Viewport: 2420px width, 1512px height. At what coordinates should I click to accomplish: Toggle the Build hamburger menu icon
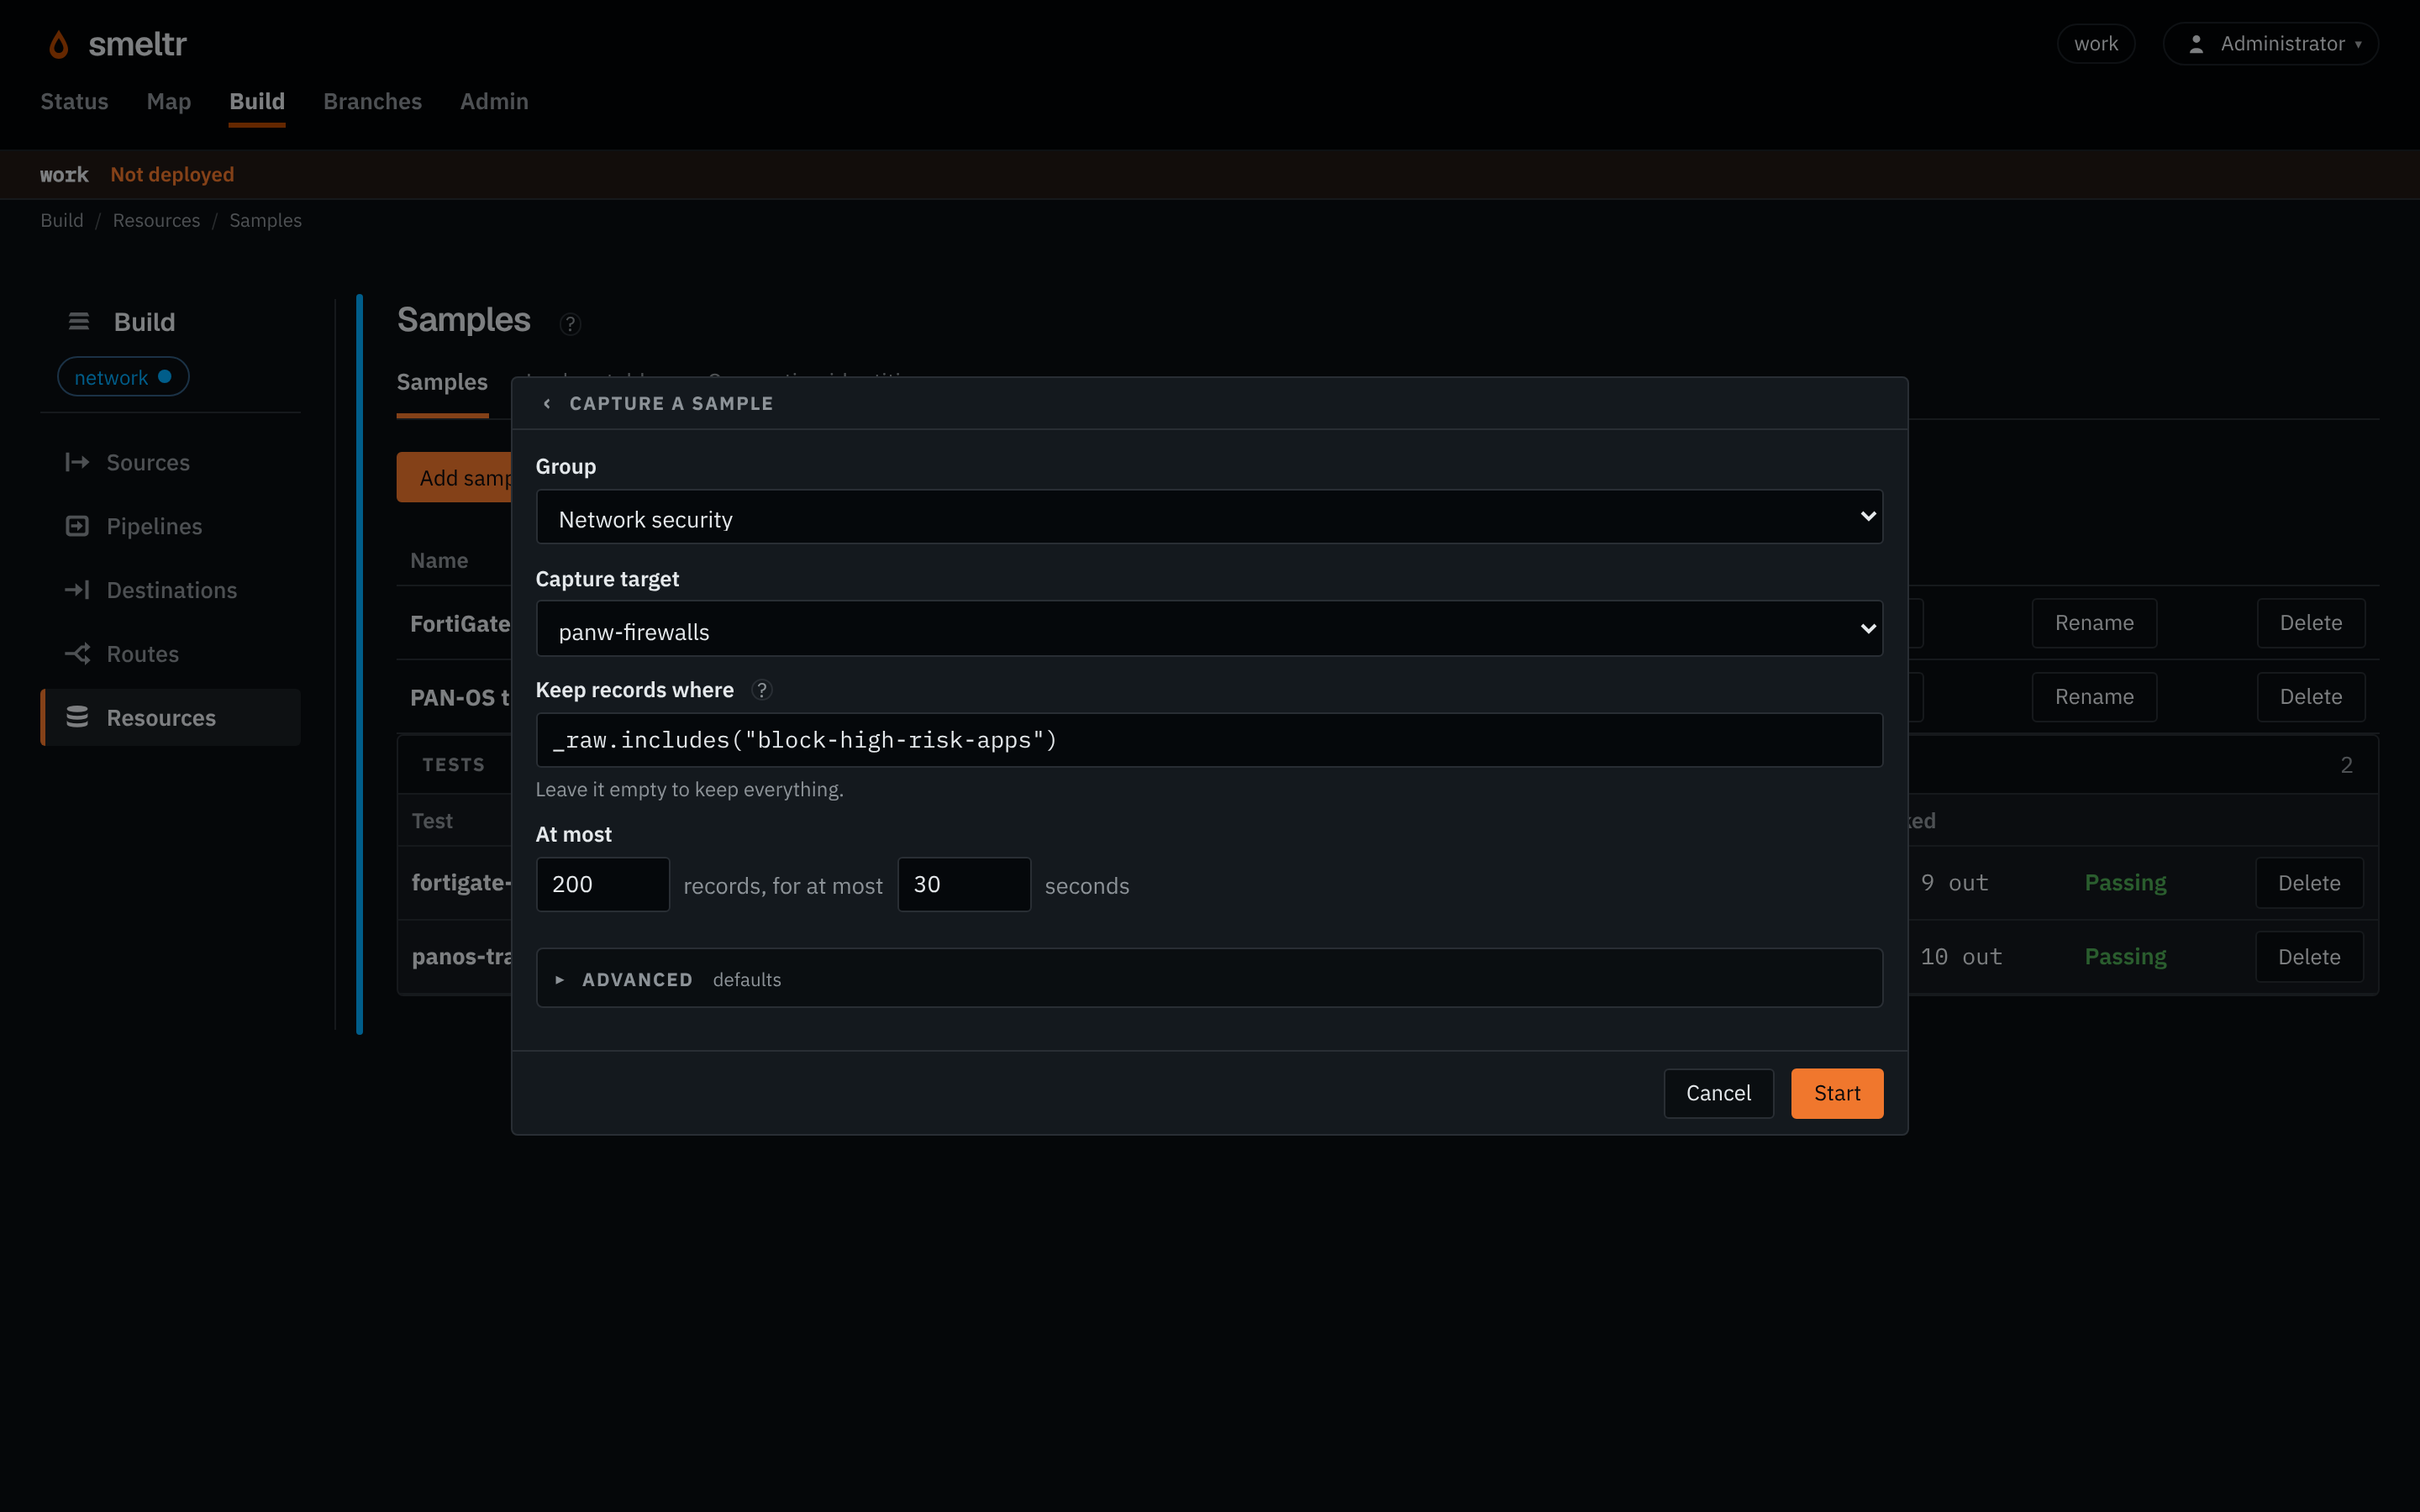tap(79, 321)
